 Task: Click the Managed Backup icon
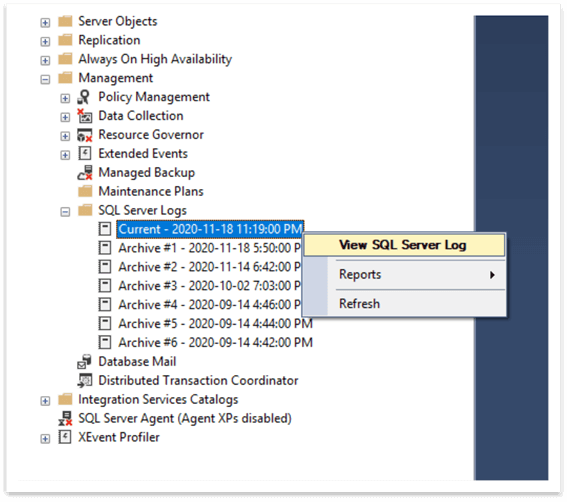(x=85, y=173)
